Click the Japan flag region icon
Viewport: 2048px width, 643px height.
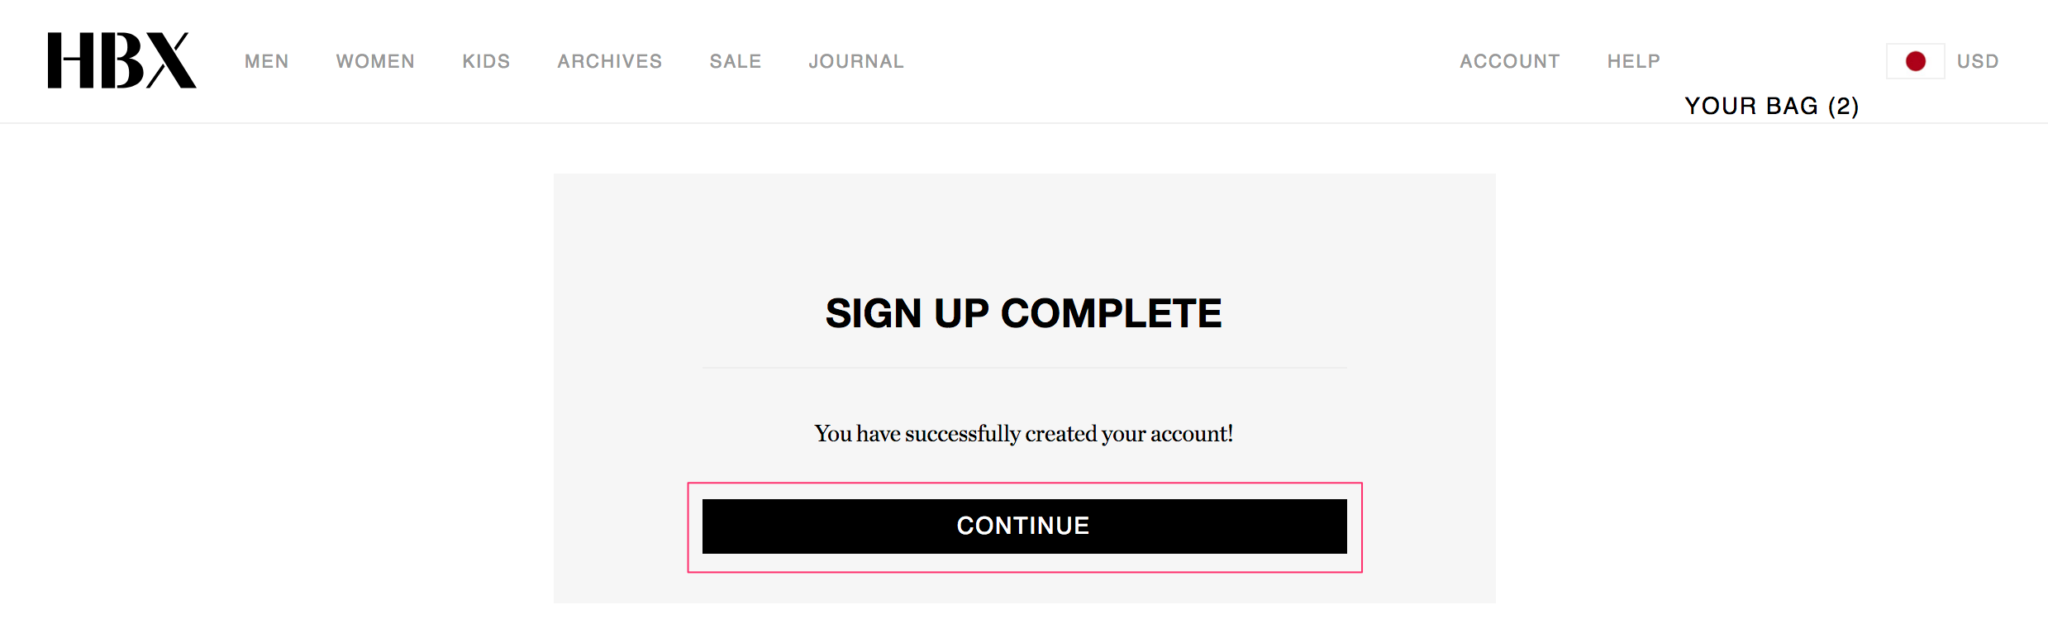(x=1915, y=61)
